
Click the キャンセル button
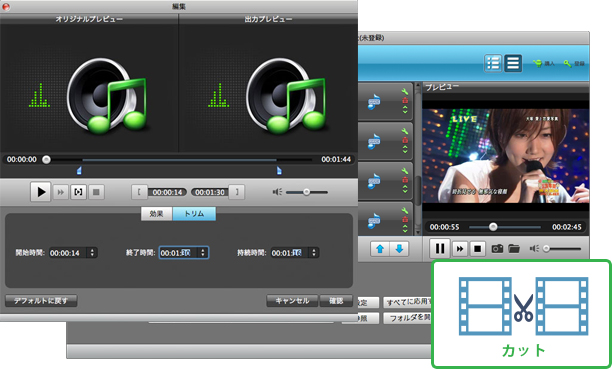pos(292,301)
